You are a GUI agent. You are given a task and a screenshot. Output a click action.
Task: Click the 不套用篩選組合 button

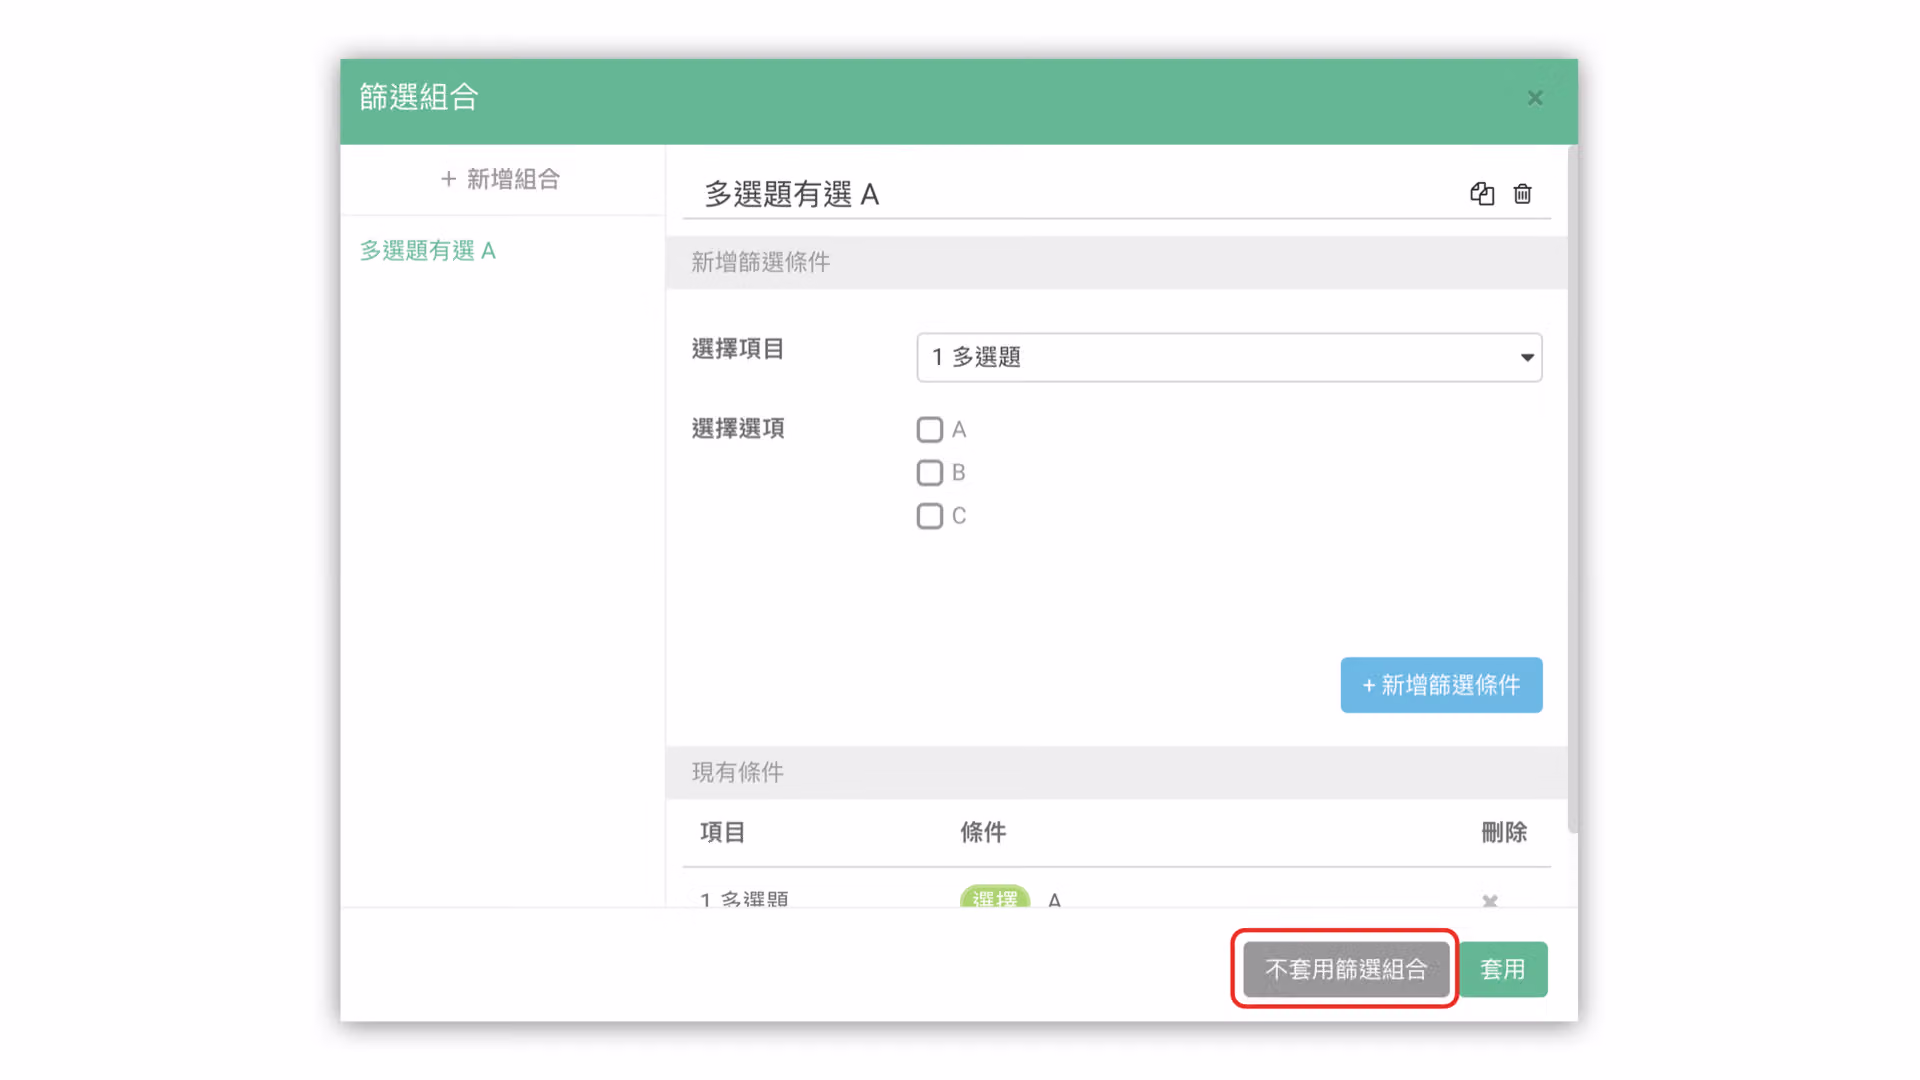pos(1346,969)
